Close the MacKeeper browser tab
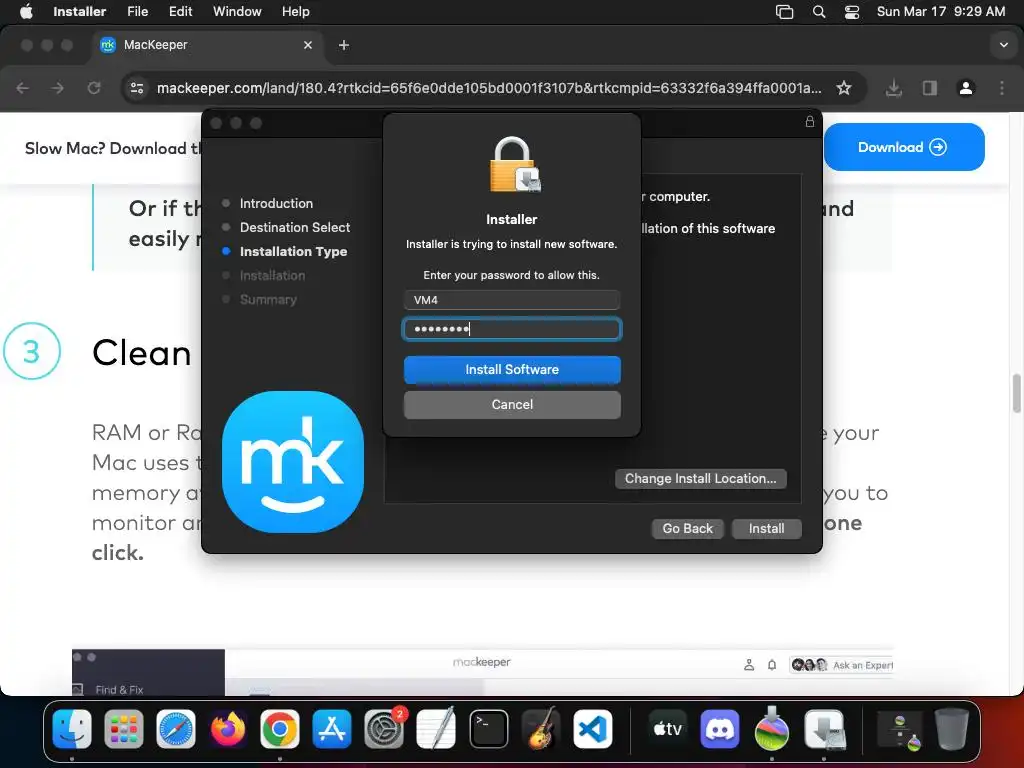Image resolution: width=1024 pixels, height=768 pixels. click(308, 45)
